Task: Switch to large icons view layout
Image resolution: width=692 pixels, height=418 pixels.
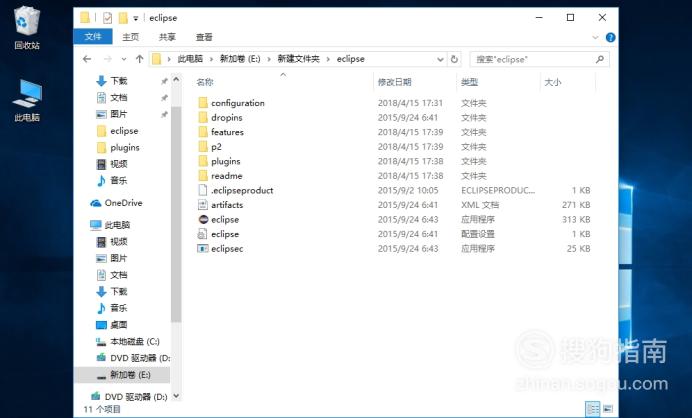Action: pos(608,408)
